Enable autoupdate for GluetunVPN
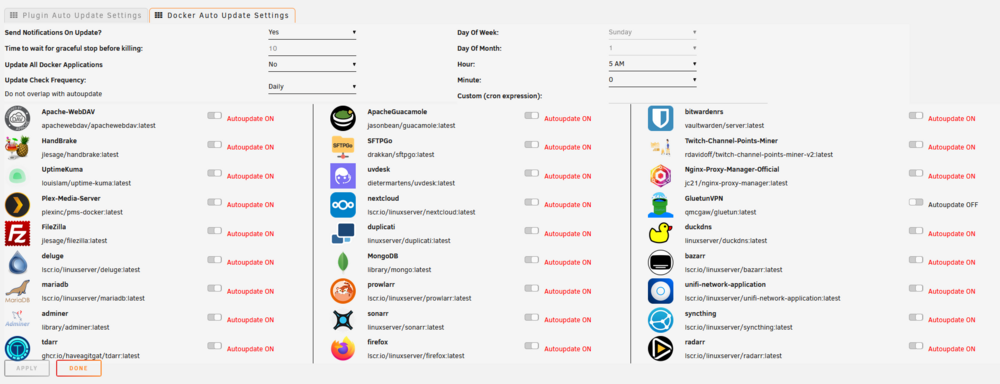 point(916,202)
